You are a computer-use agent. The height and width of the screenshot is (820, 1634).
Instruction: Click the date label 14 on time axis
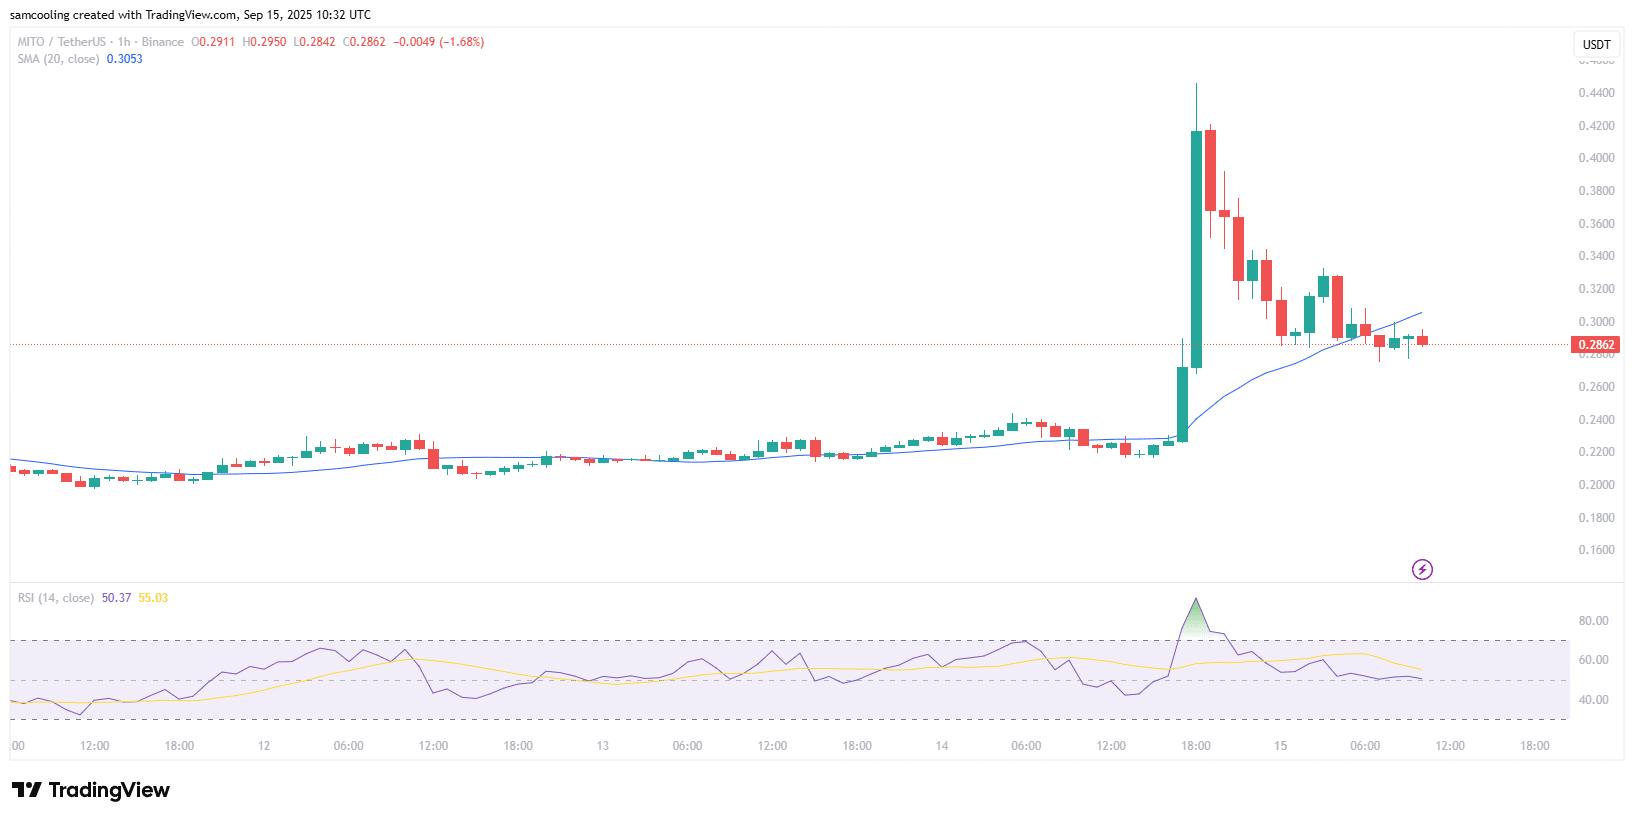tap(941, 746)
